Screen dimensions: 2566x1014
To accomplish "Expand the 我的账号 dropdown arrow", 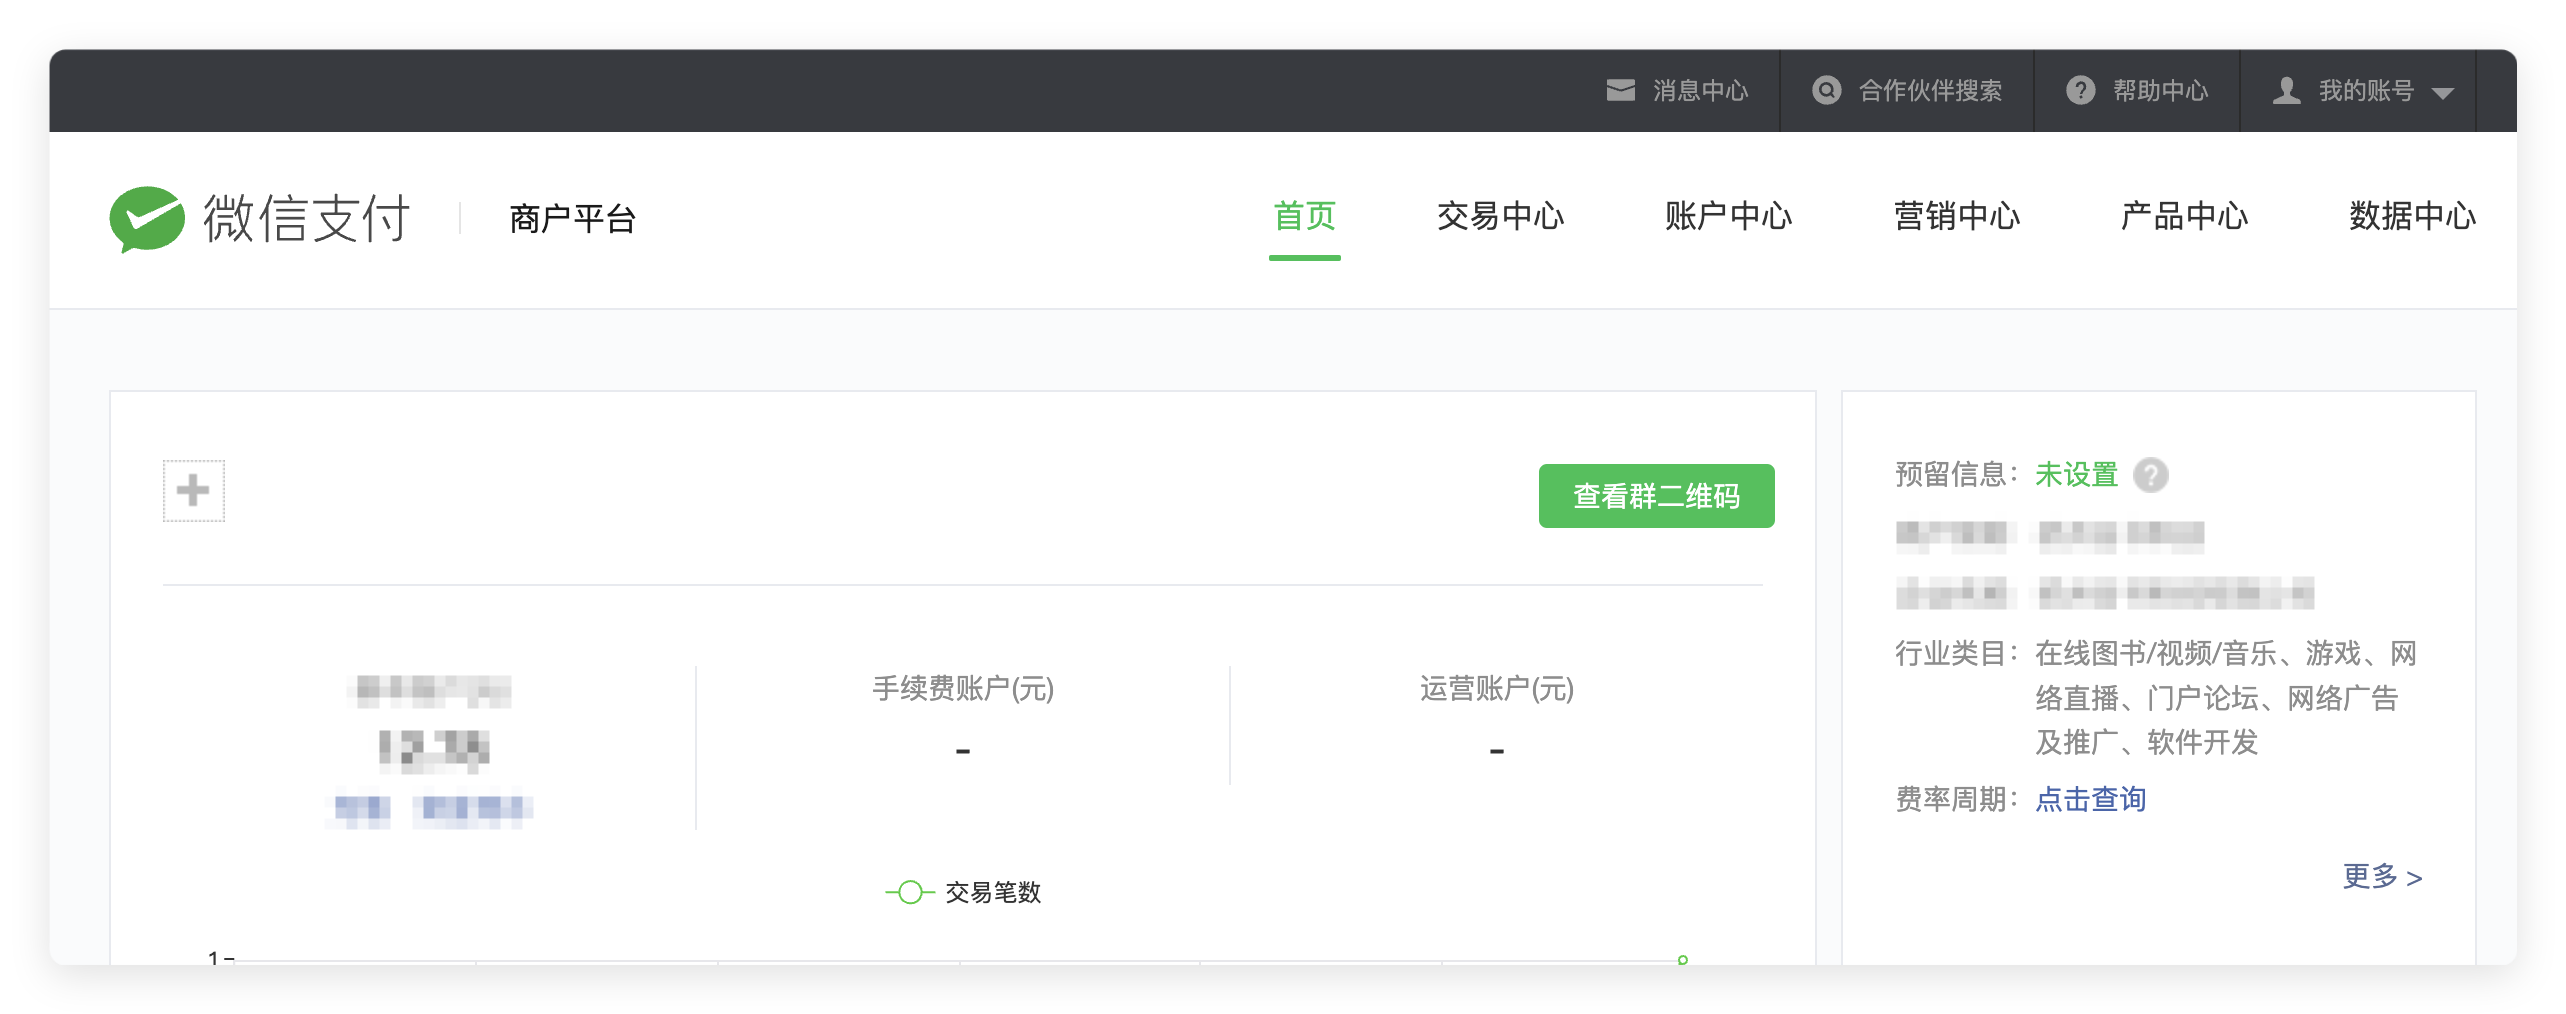I will point(2443,93).
